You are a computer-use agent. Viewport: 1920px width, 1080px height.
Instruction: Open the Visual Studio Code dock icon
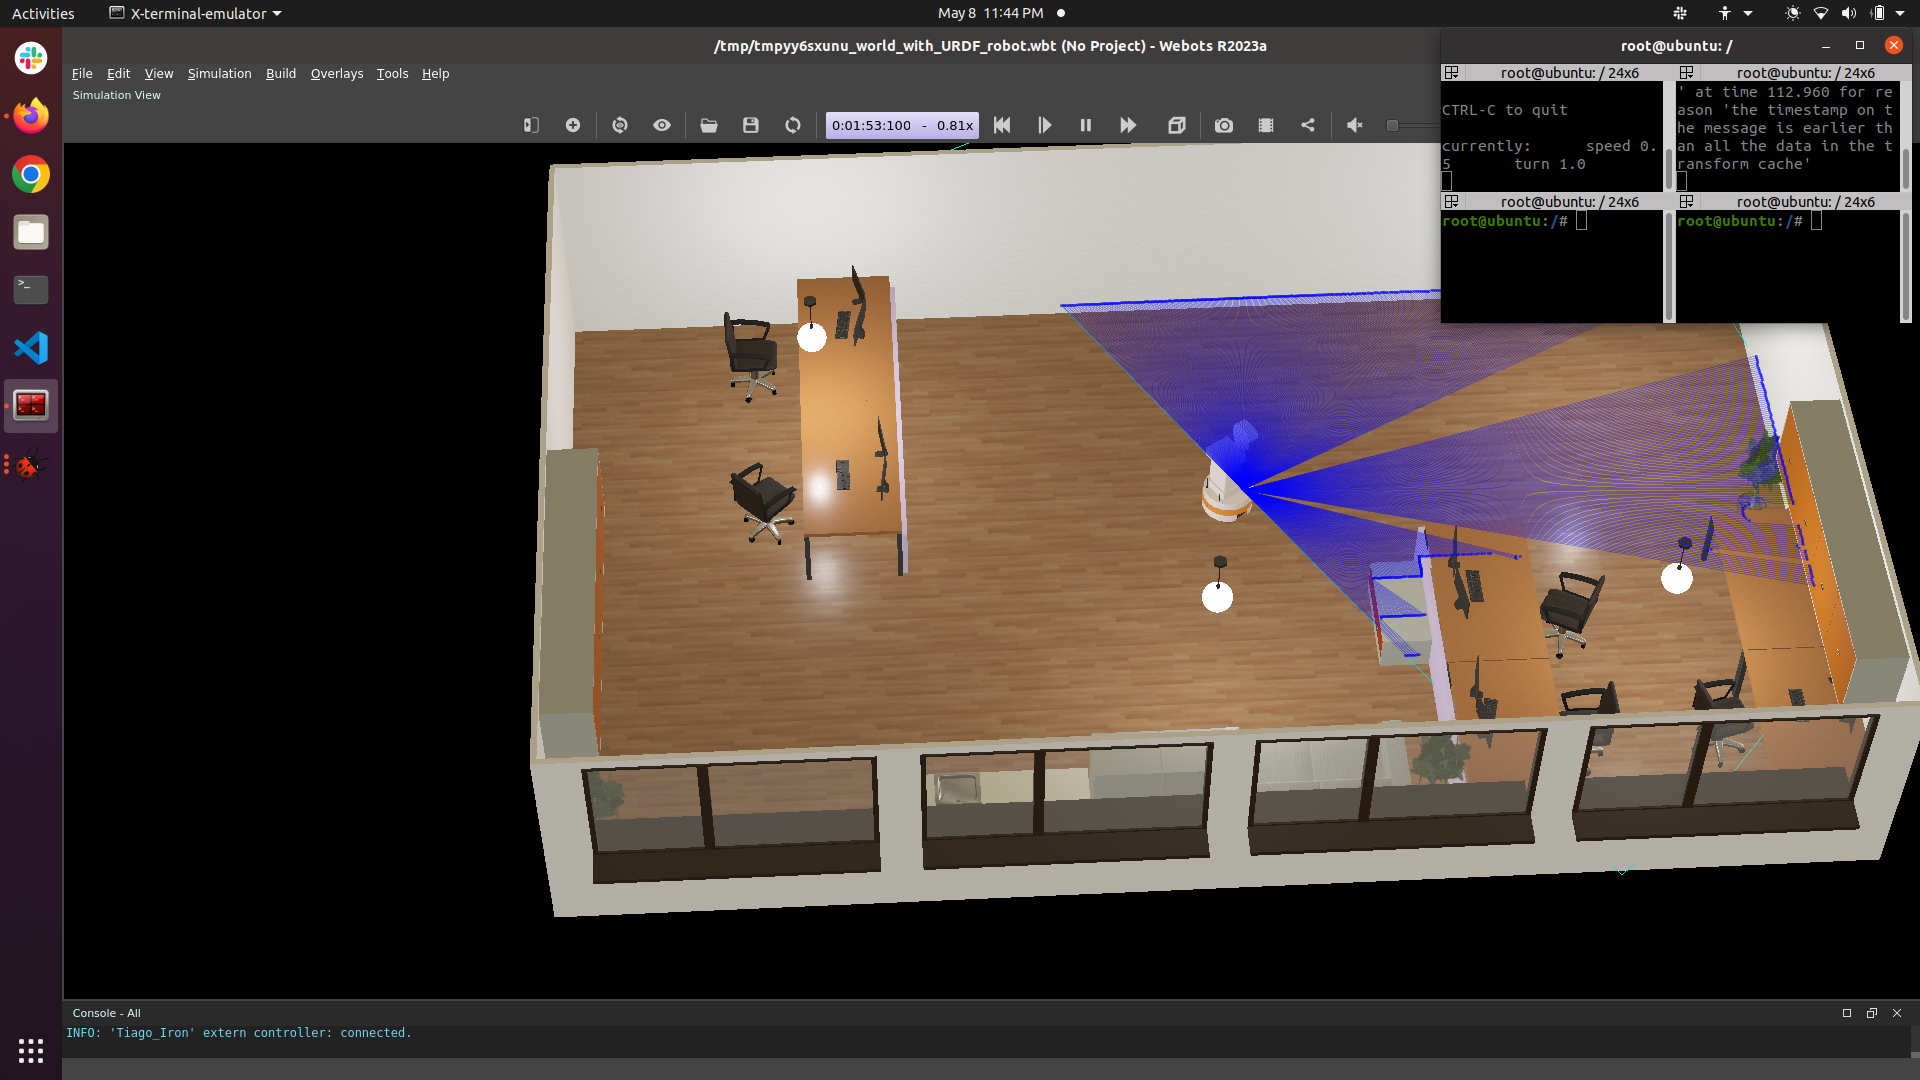click(x=31, y=348)
